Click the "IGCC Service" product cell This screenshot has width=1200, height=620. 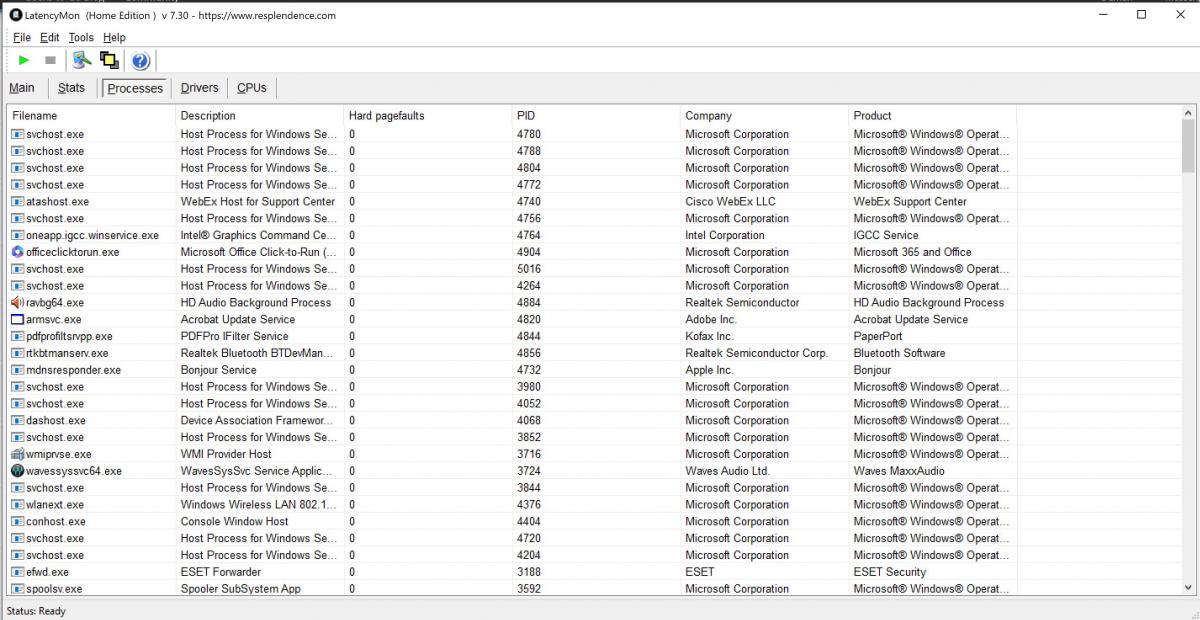pyautogui.click(x=886, y=236)
